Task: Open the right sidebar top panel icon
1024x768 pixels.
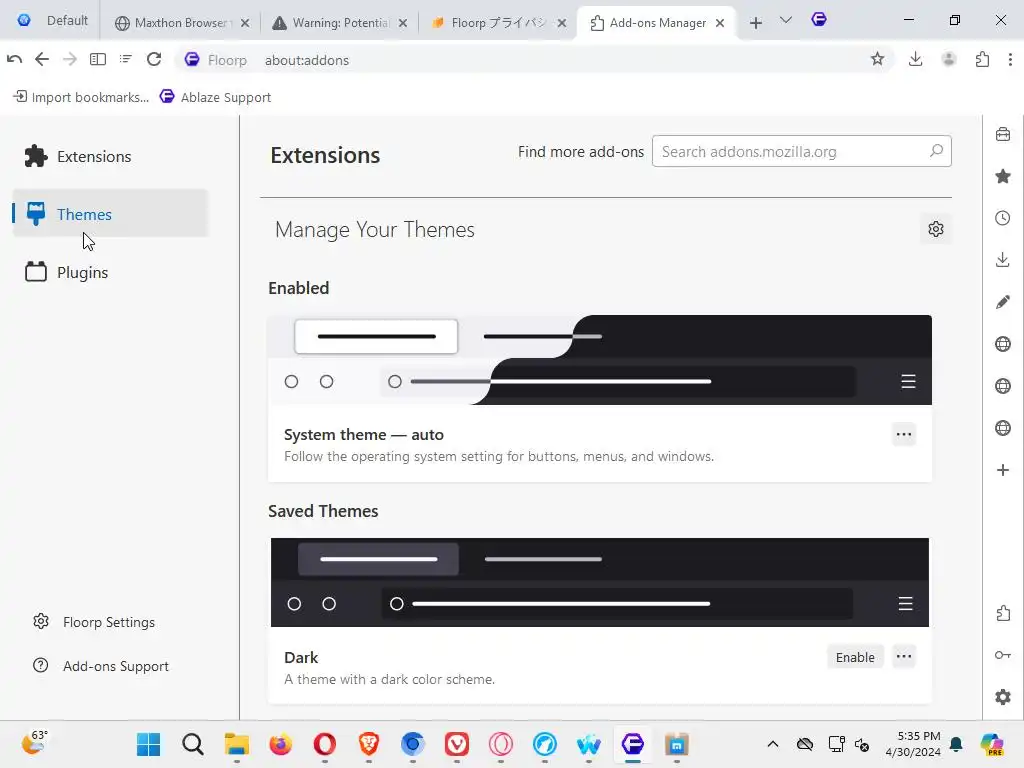Action: [1002, 135]
